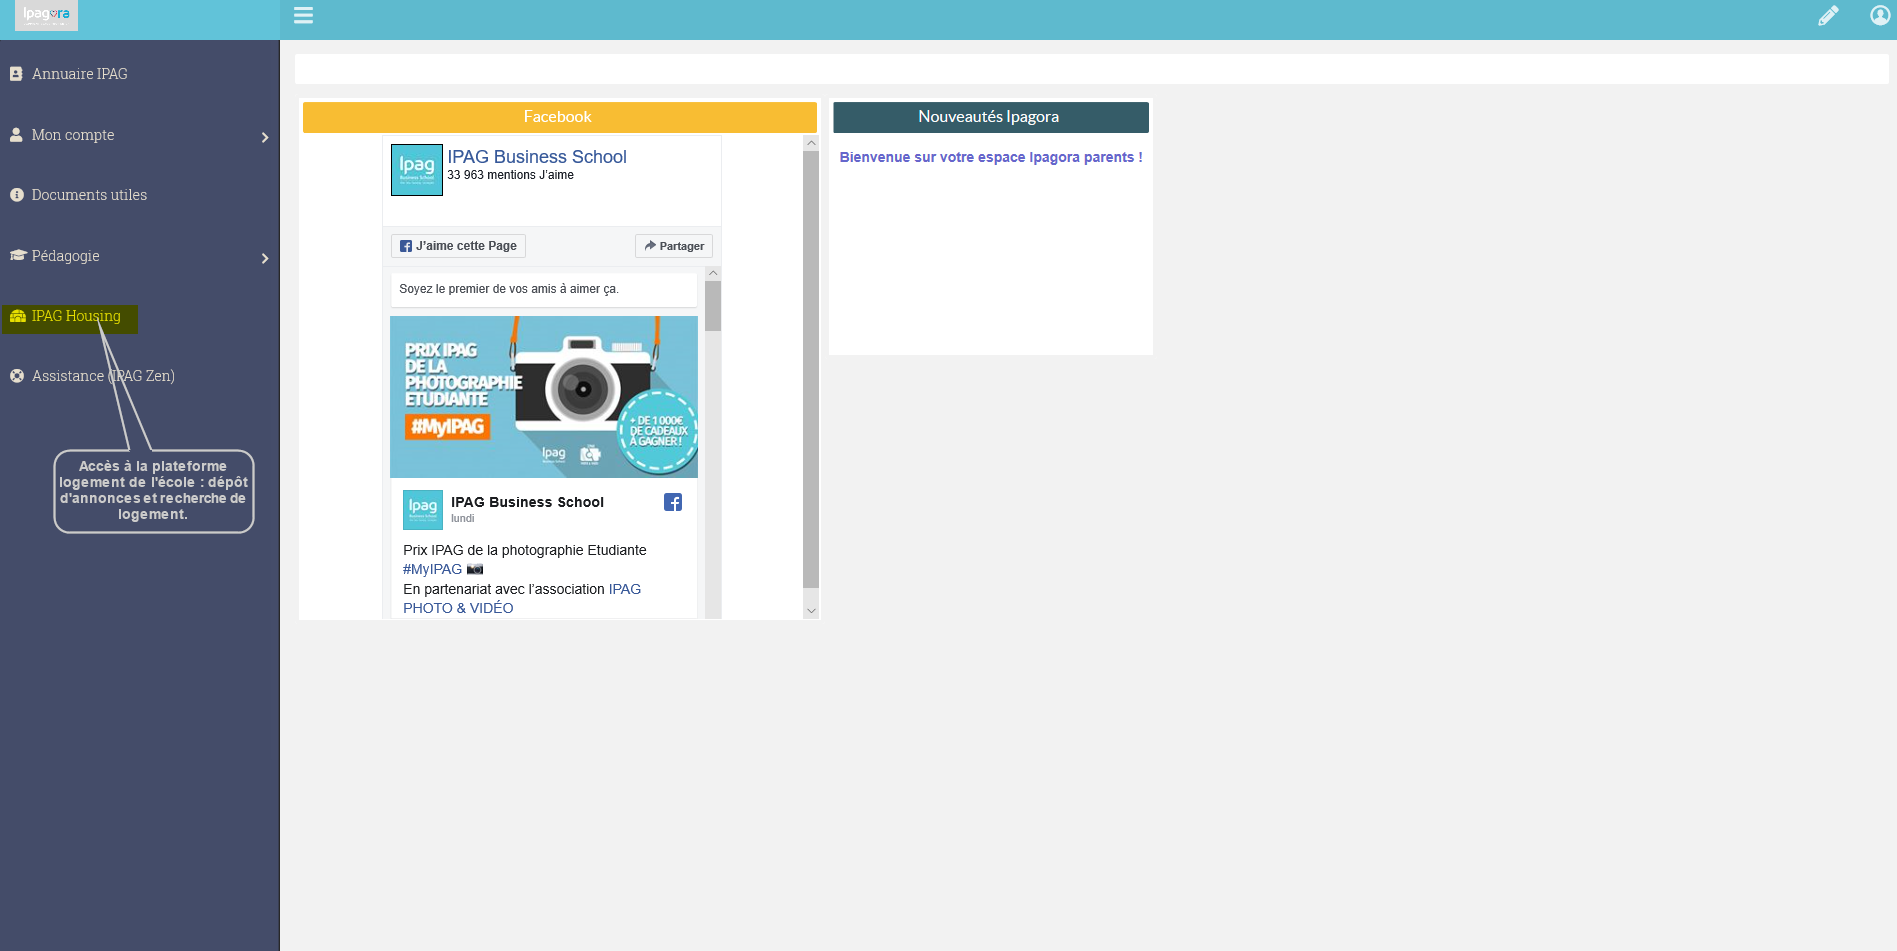Follow the #MyIPAG hashtag link
The image size is (1897, 951).
pos(432,569)
